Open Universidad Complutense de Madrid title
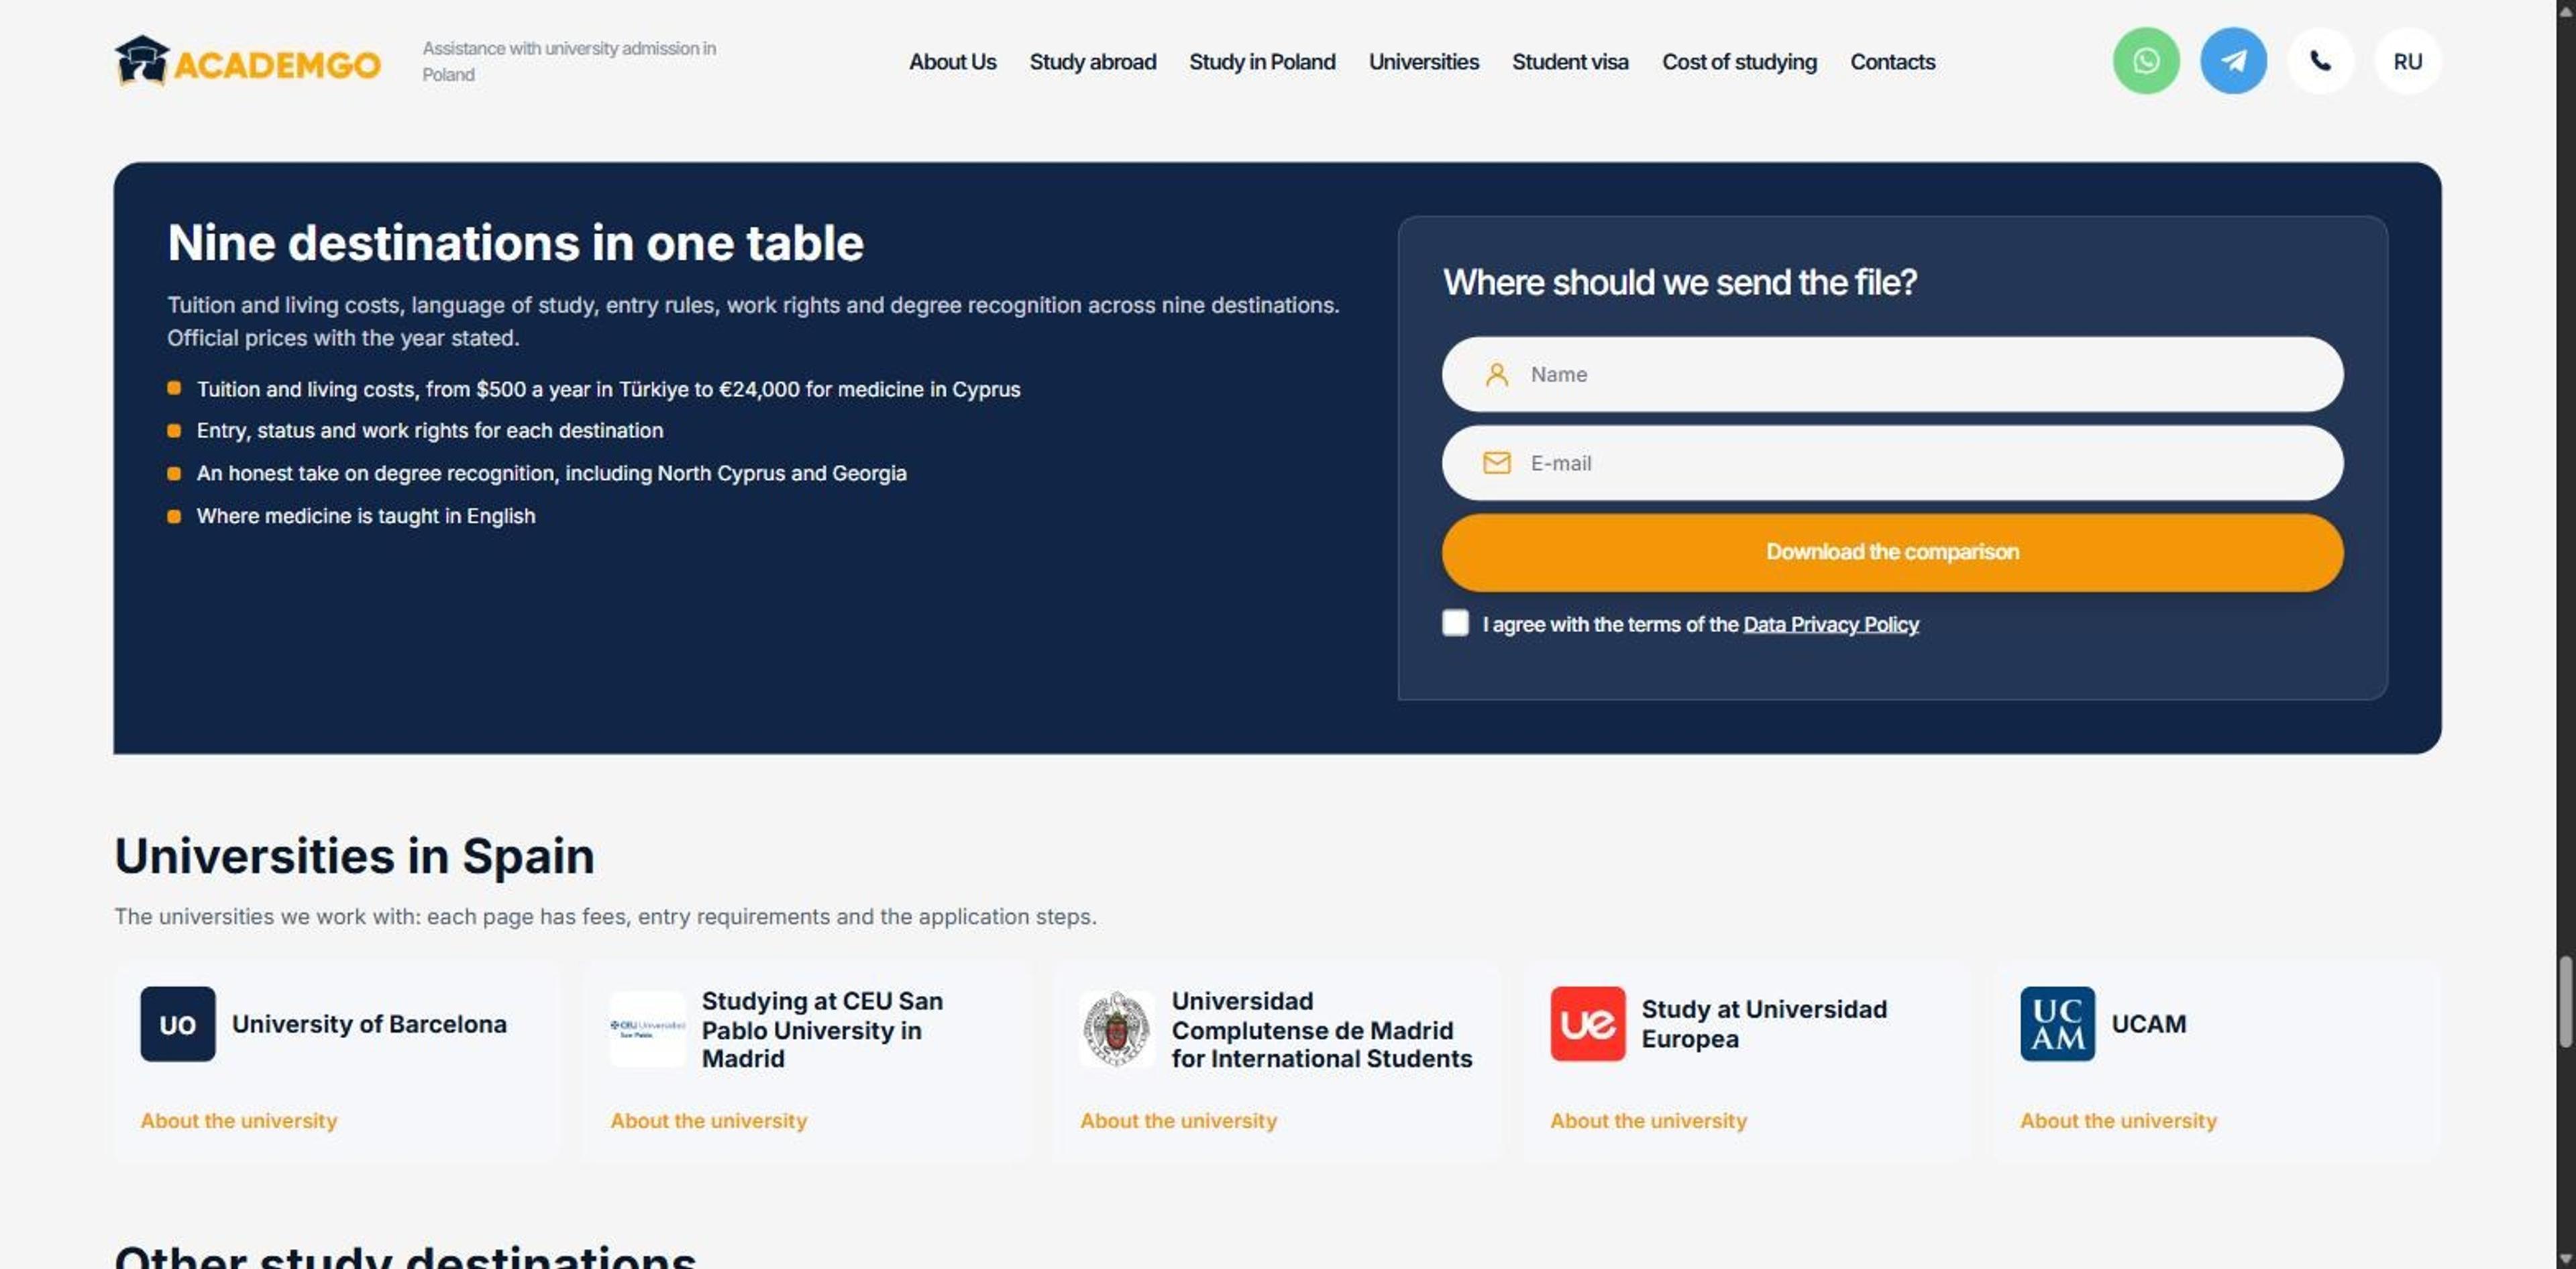The height and width of the screenshot is (1269, 2576). click(x=1321, y=1029)
